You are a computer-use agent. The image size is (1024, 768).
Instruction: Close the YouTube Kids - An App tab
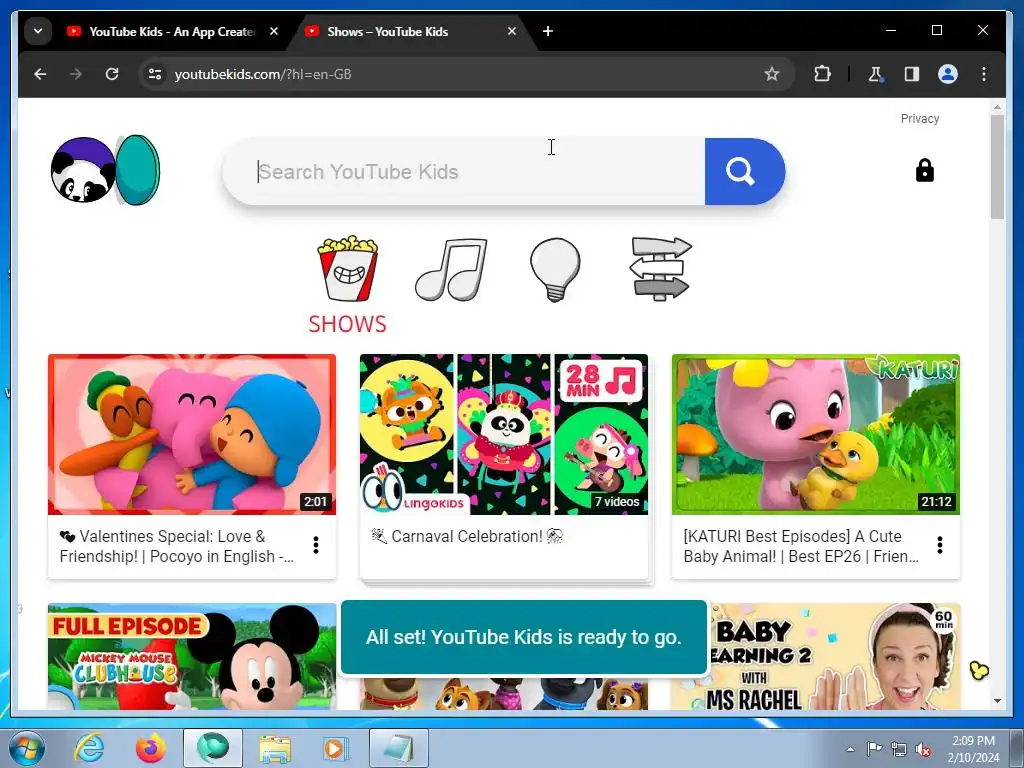pos(274,31)
